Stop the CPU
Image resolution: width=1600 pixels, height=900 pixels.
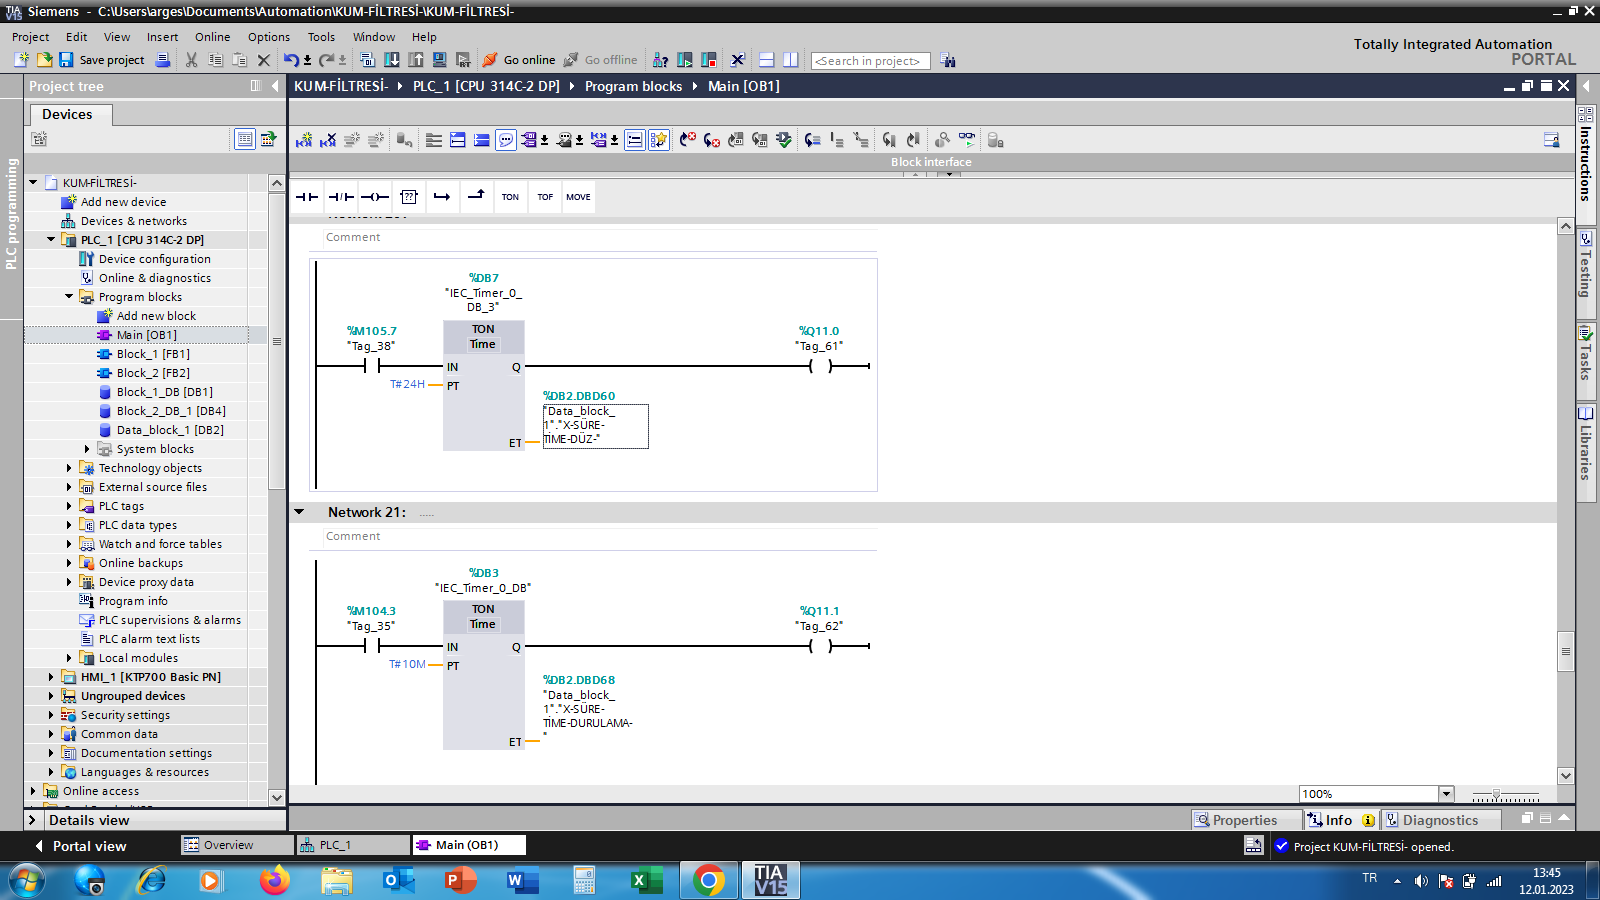(x=709, y=60)
